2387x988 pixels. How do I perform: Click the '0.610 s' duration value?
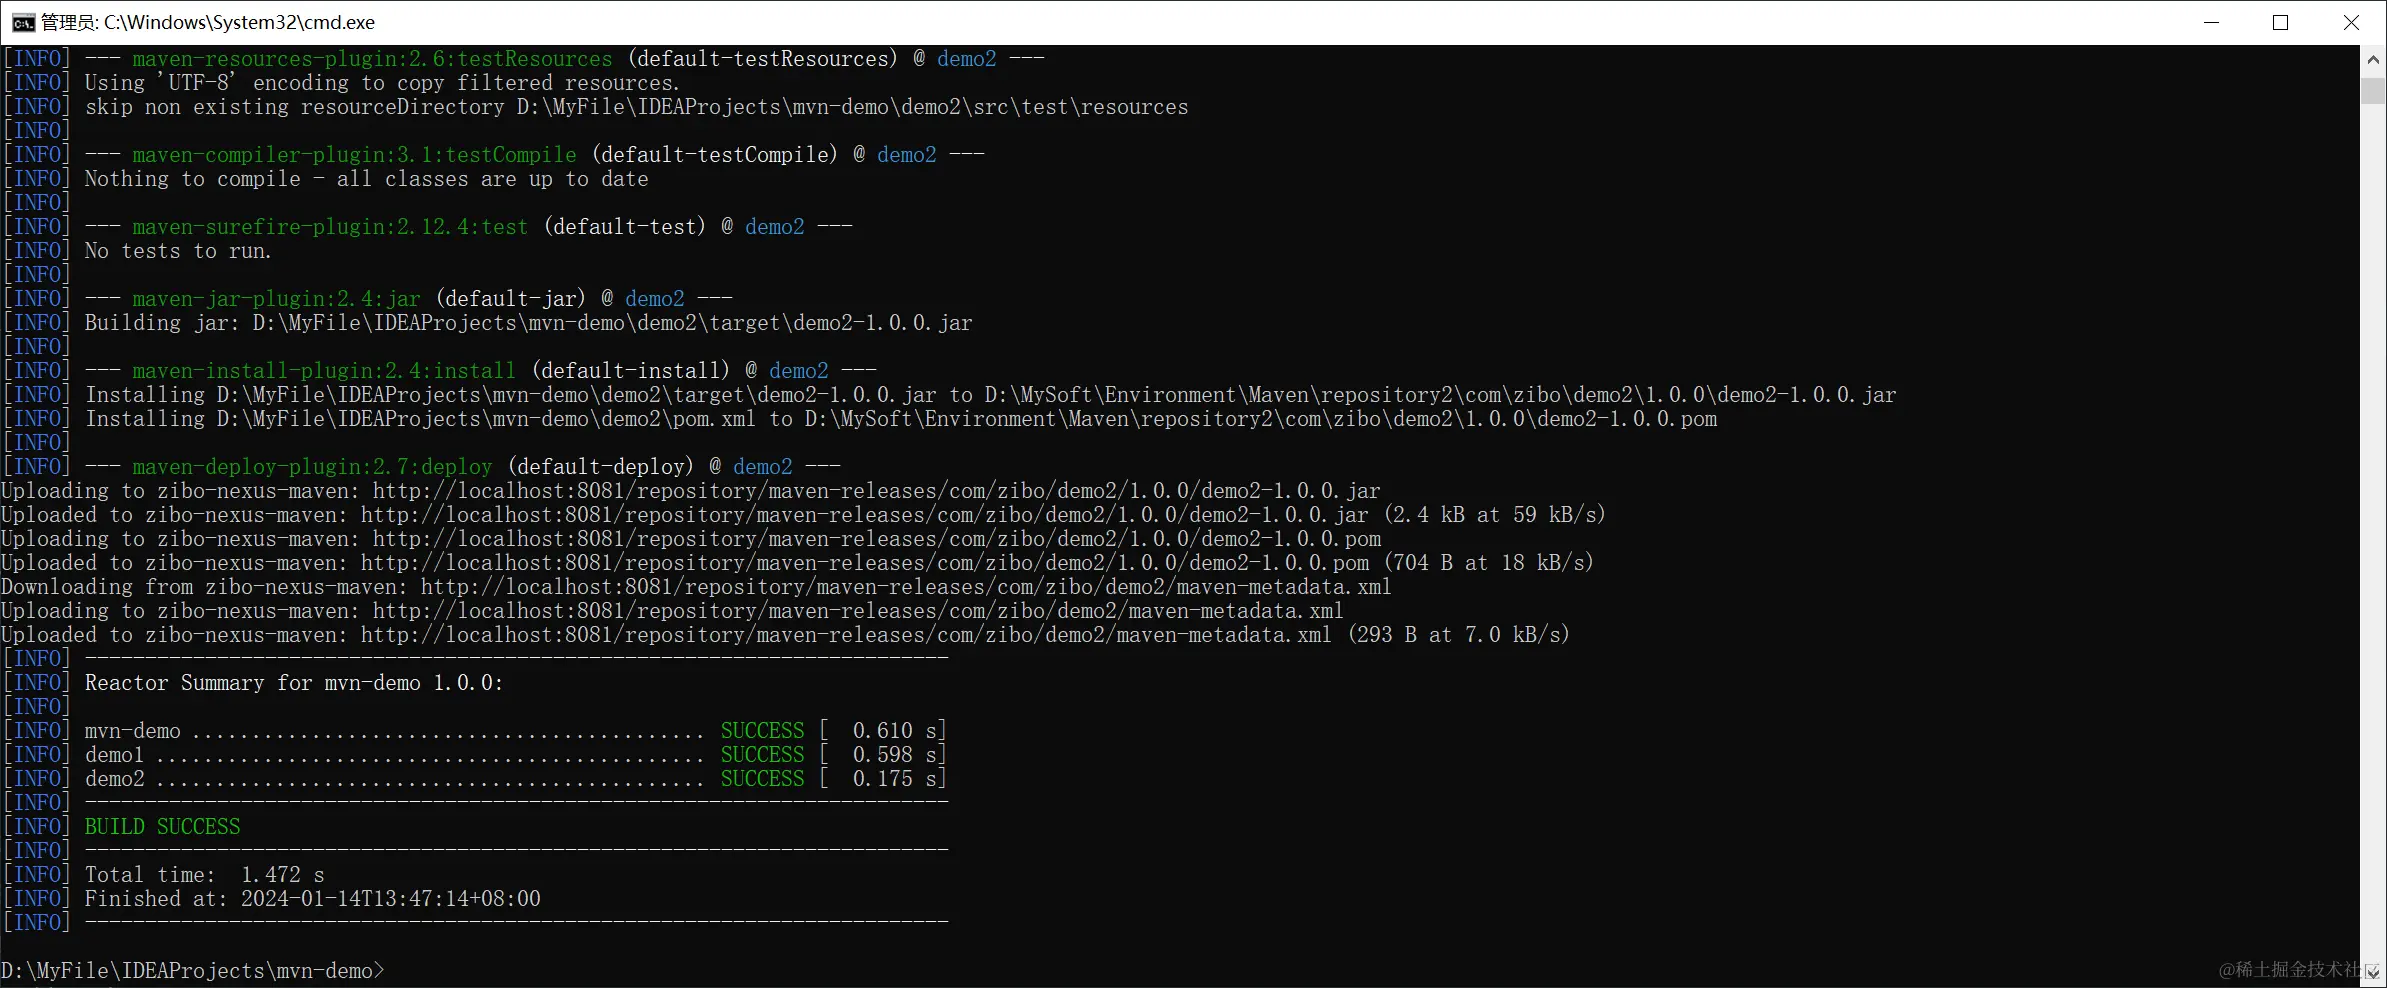pyautogui.click(x=895, y=731)
